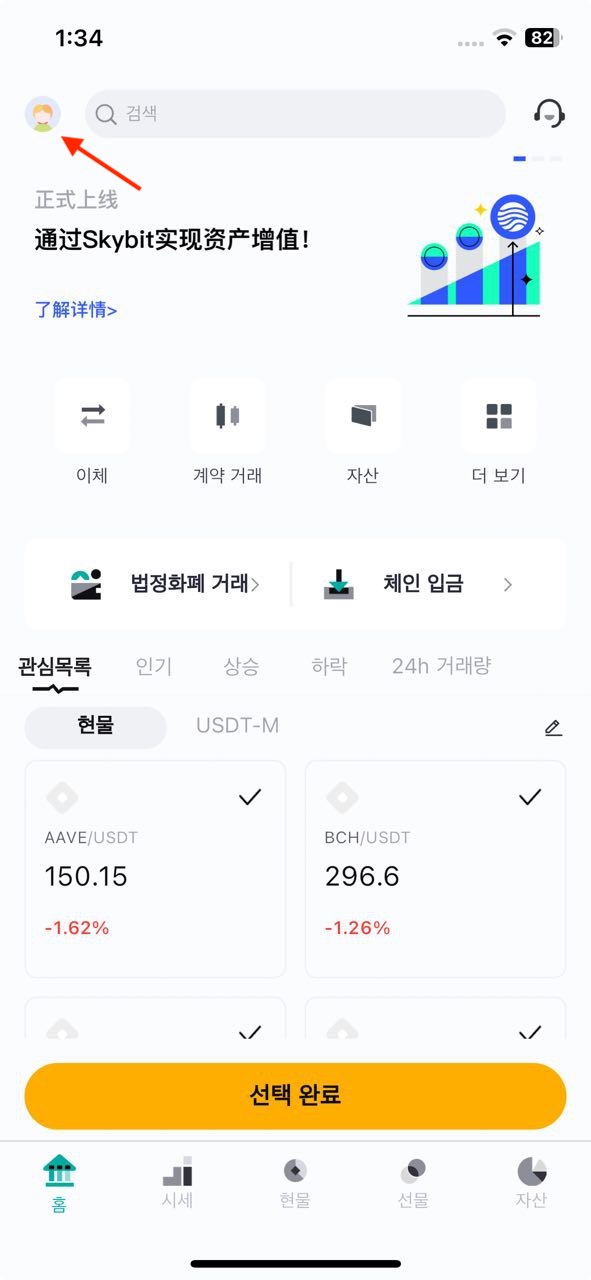Open customer support headset icon

tap(549, 113)
